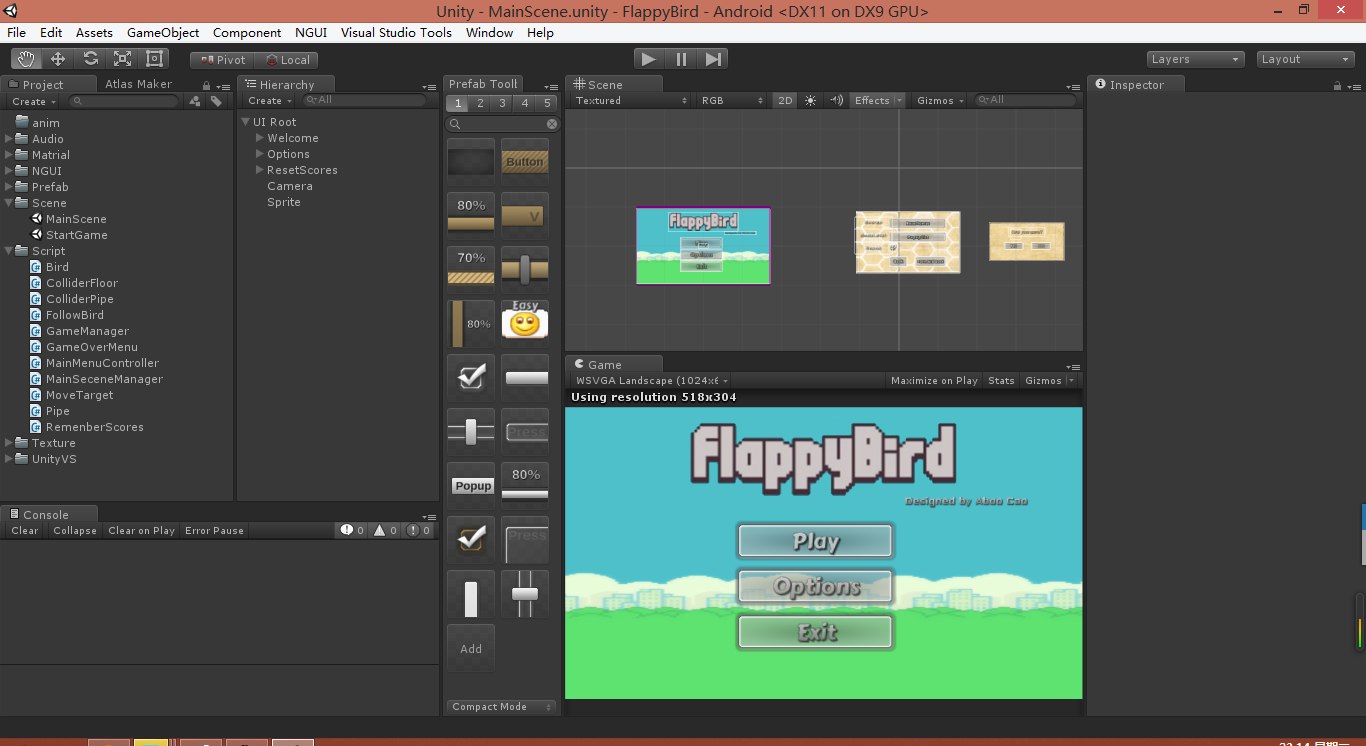Image resolution: width=1366 pixels, height=746 pixels.
Task: Open the Compact Mode dropdown
Action: tap(501, 706)
